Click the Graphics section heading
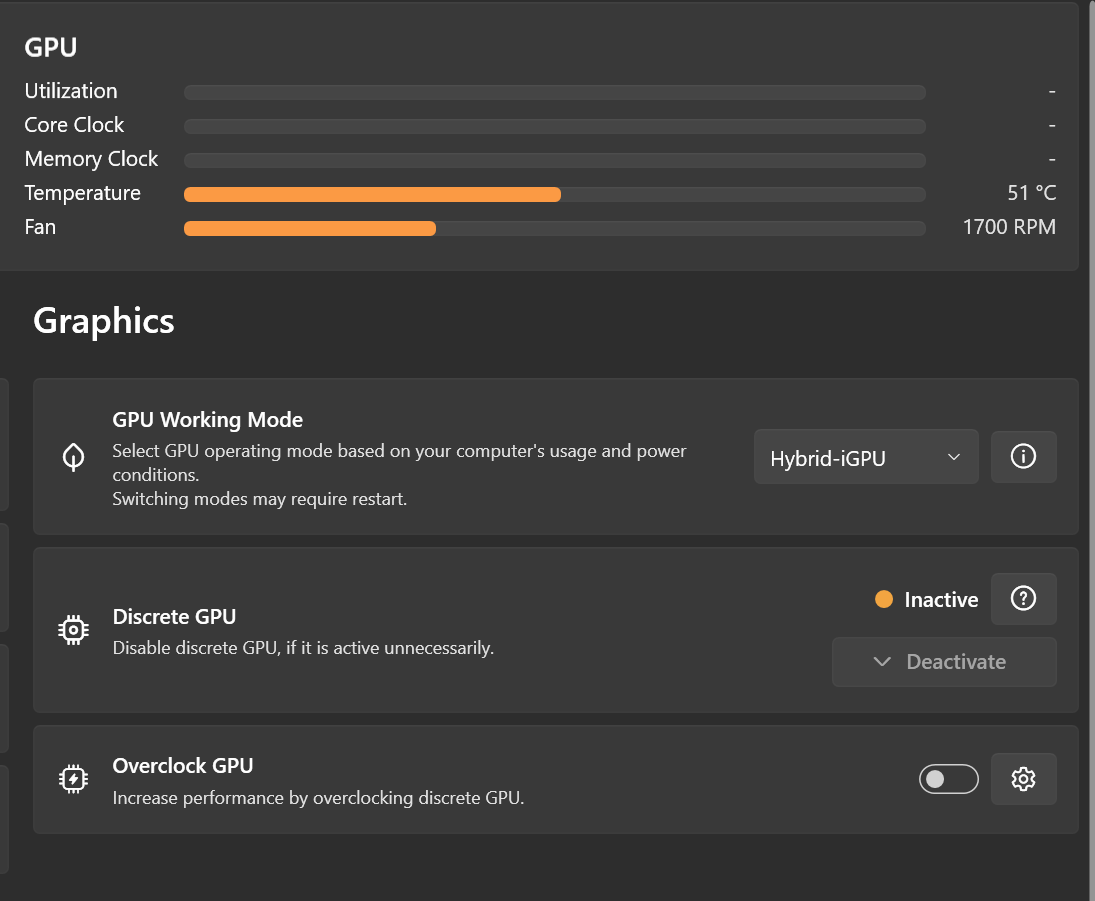 [103, 321]
